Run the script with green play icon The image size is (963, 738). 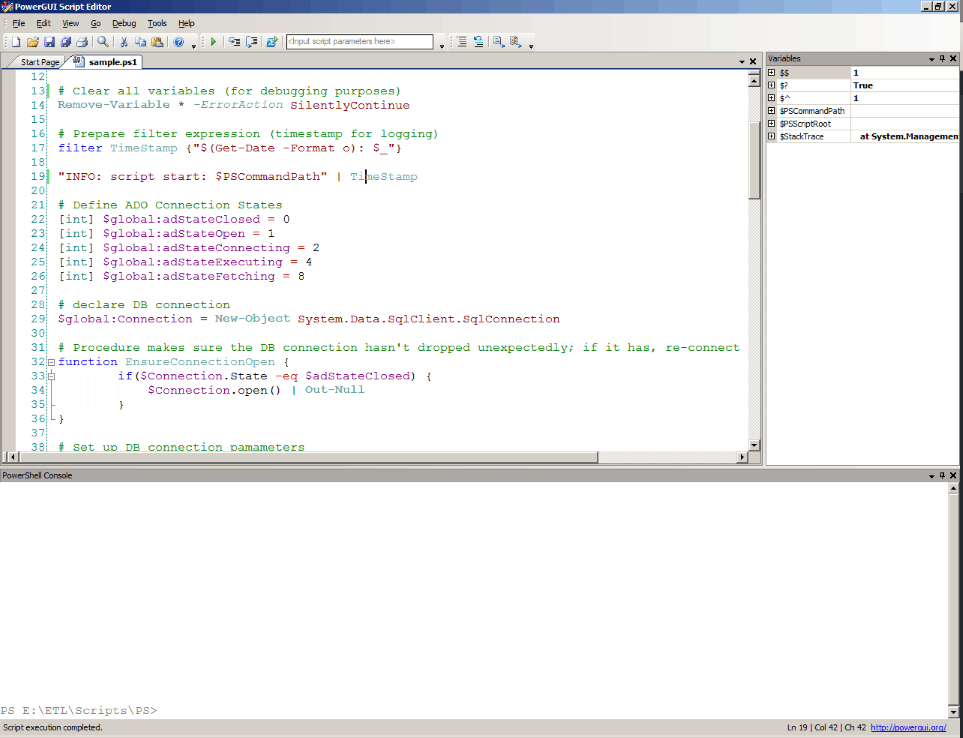coord(212,42)
